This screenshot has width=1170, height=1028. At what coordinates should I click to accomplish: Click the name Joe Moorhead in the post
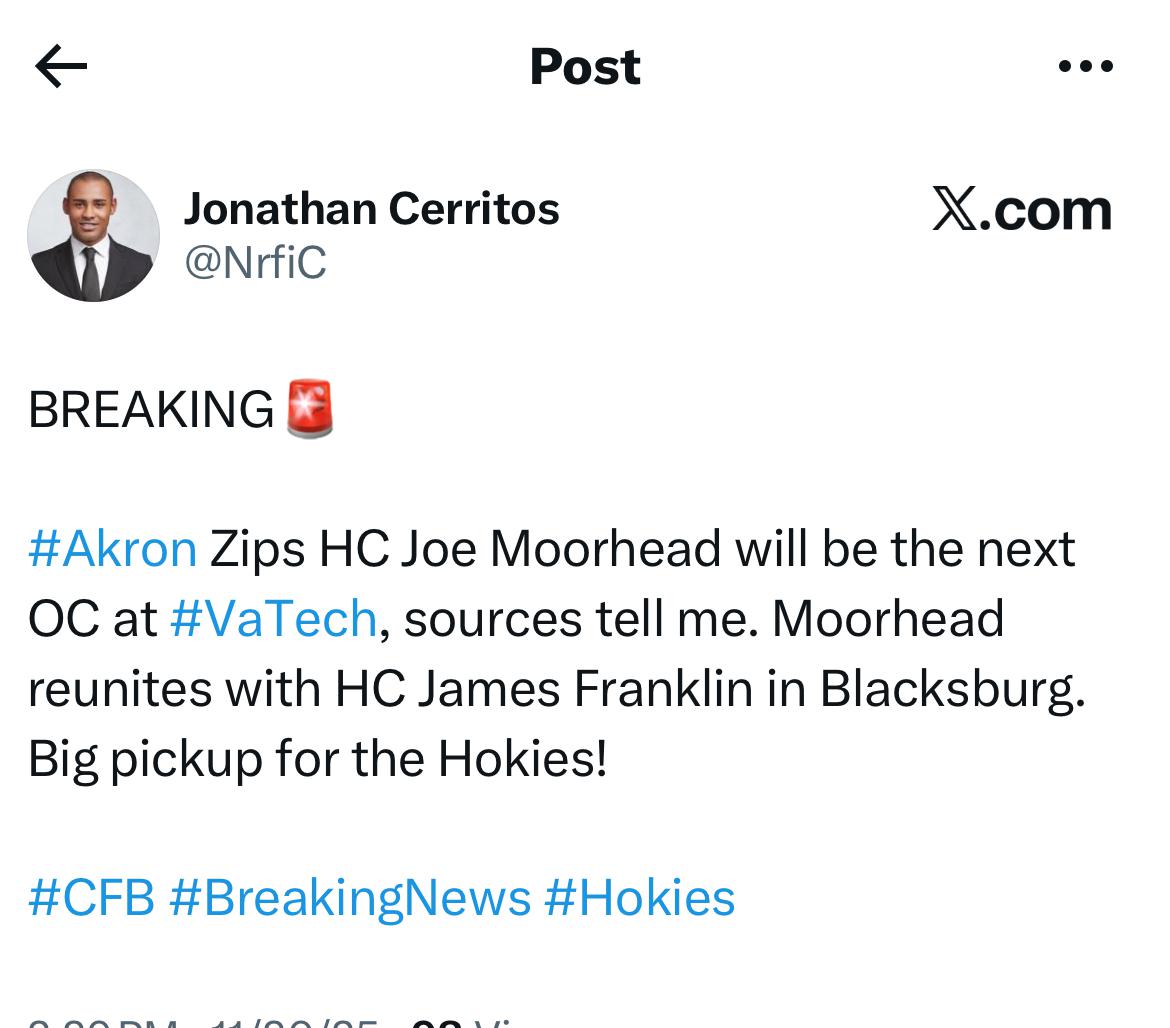pyautogui.click(x=560, y=549)
